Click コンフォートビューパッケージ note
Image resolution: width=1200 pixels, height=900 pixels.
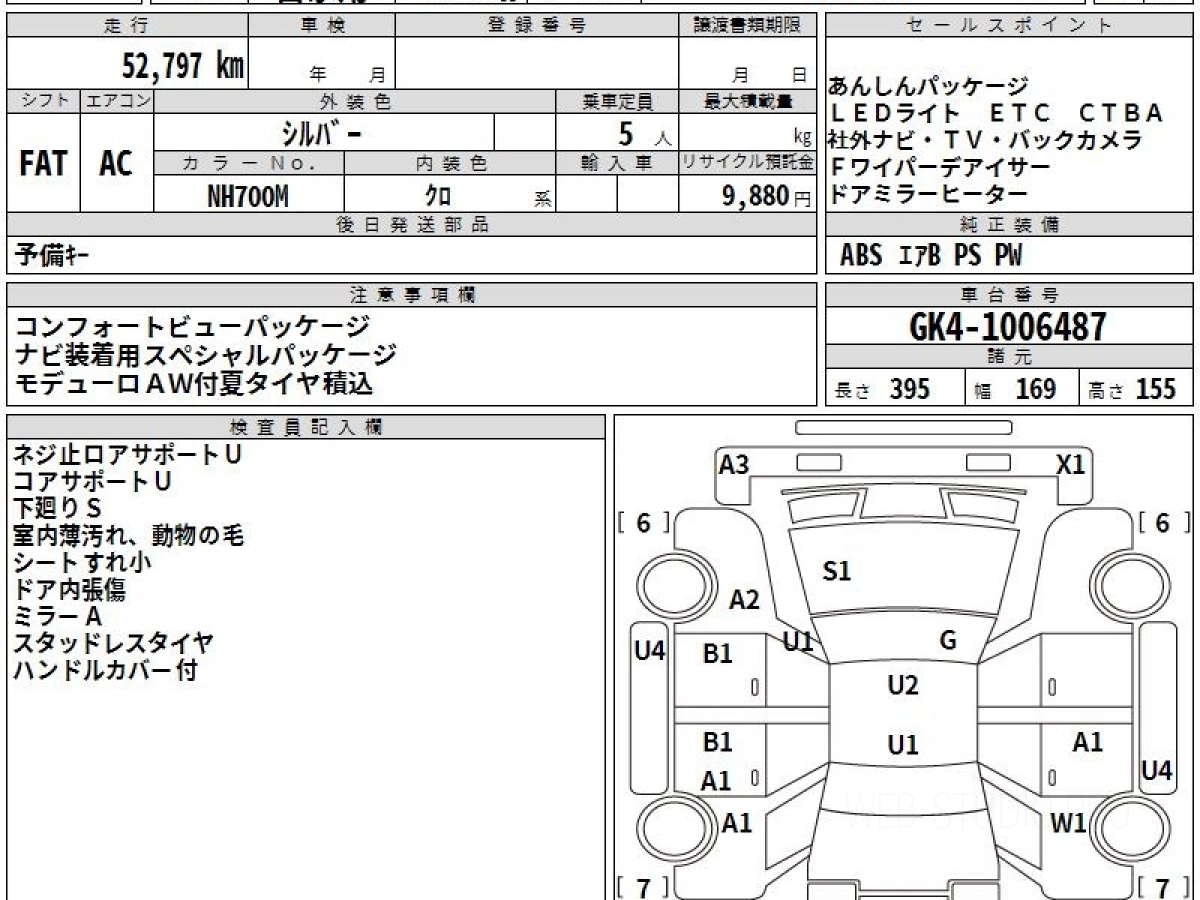click(193, 326)
